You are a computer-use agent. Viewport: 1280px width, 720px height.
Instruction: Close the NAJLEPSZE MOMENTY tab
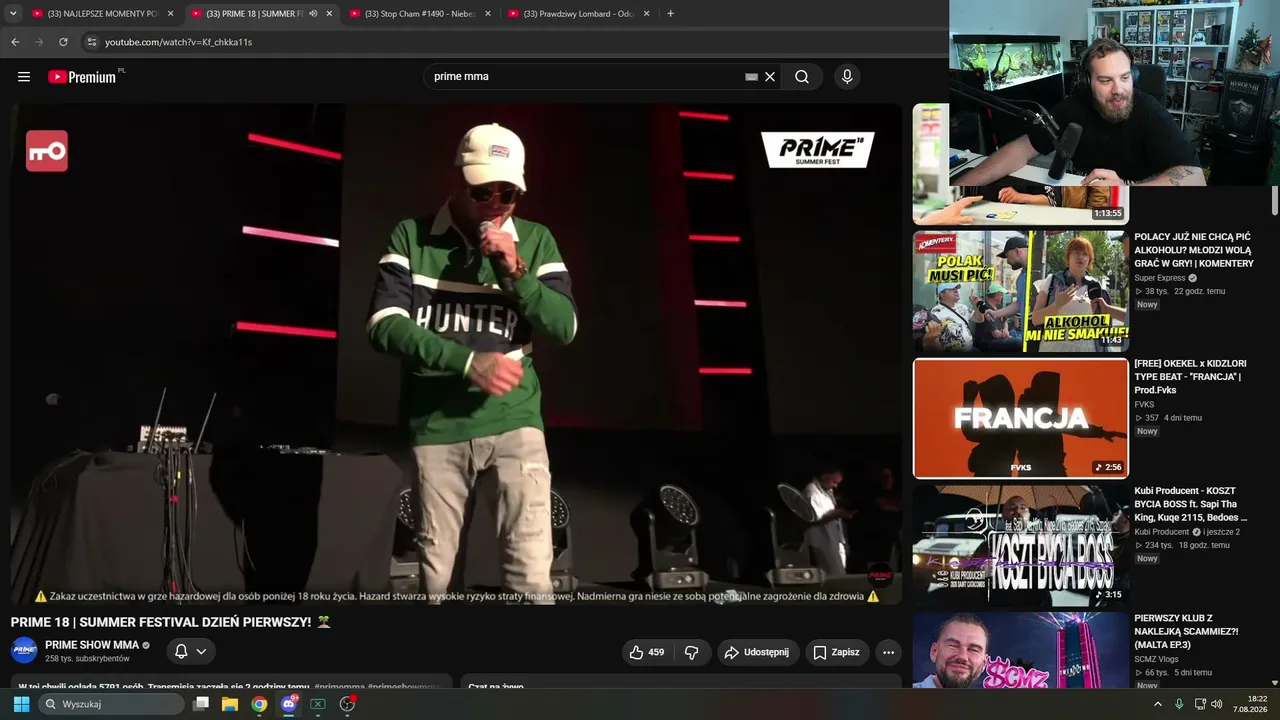pyautogui.click(x=170, y=14)
